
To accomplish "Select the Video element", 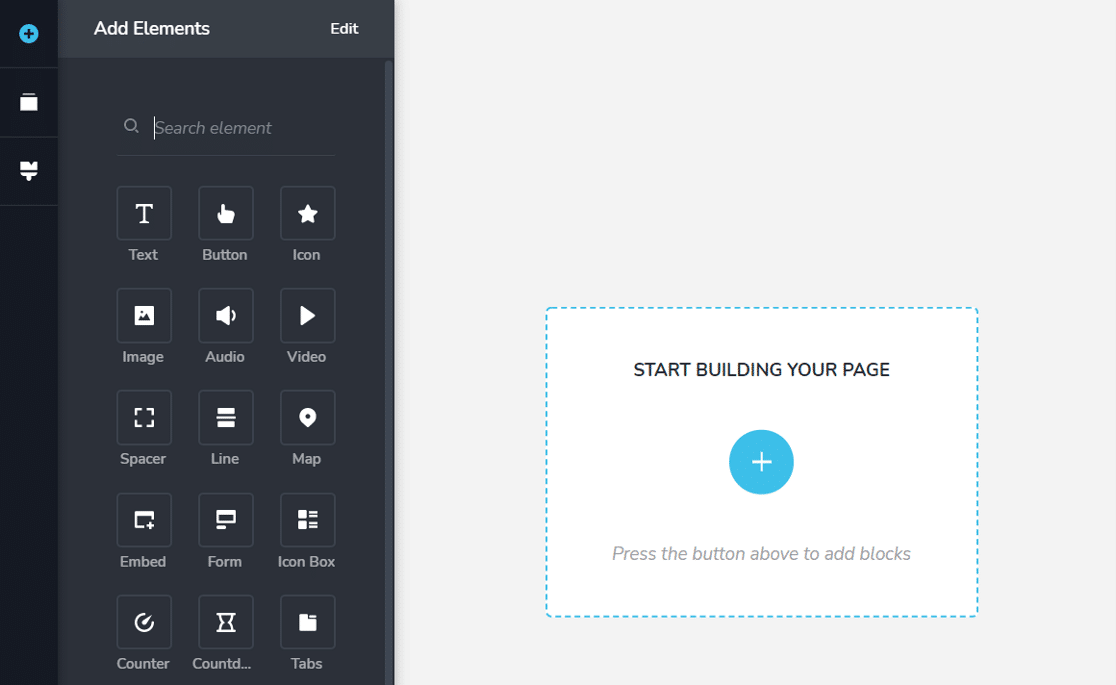I will [x=306, y=315].
